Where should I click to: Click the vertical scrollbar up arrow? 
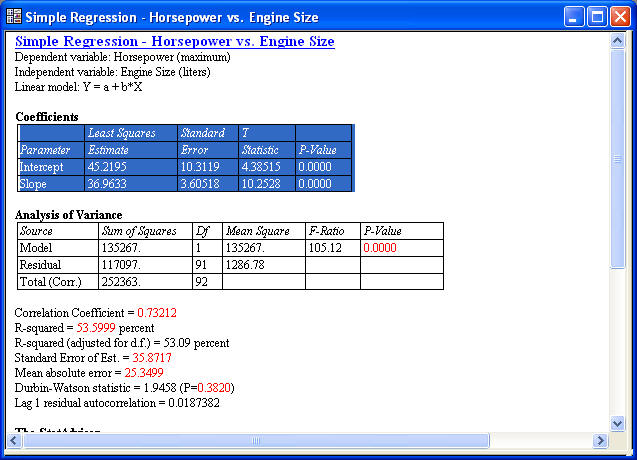[x=617, y=41]
